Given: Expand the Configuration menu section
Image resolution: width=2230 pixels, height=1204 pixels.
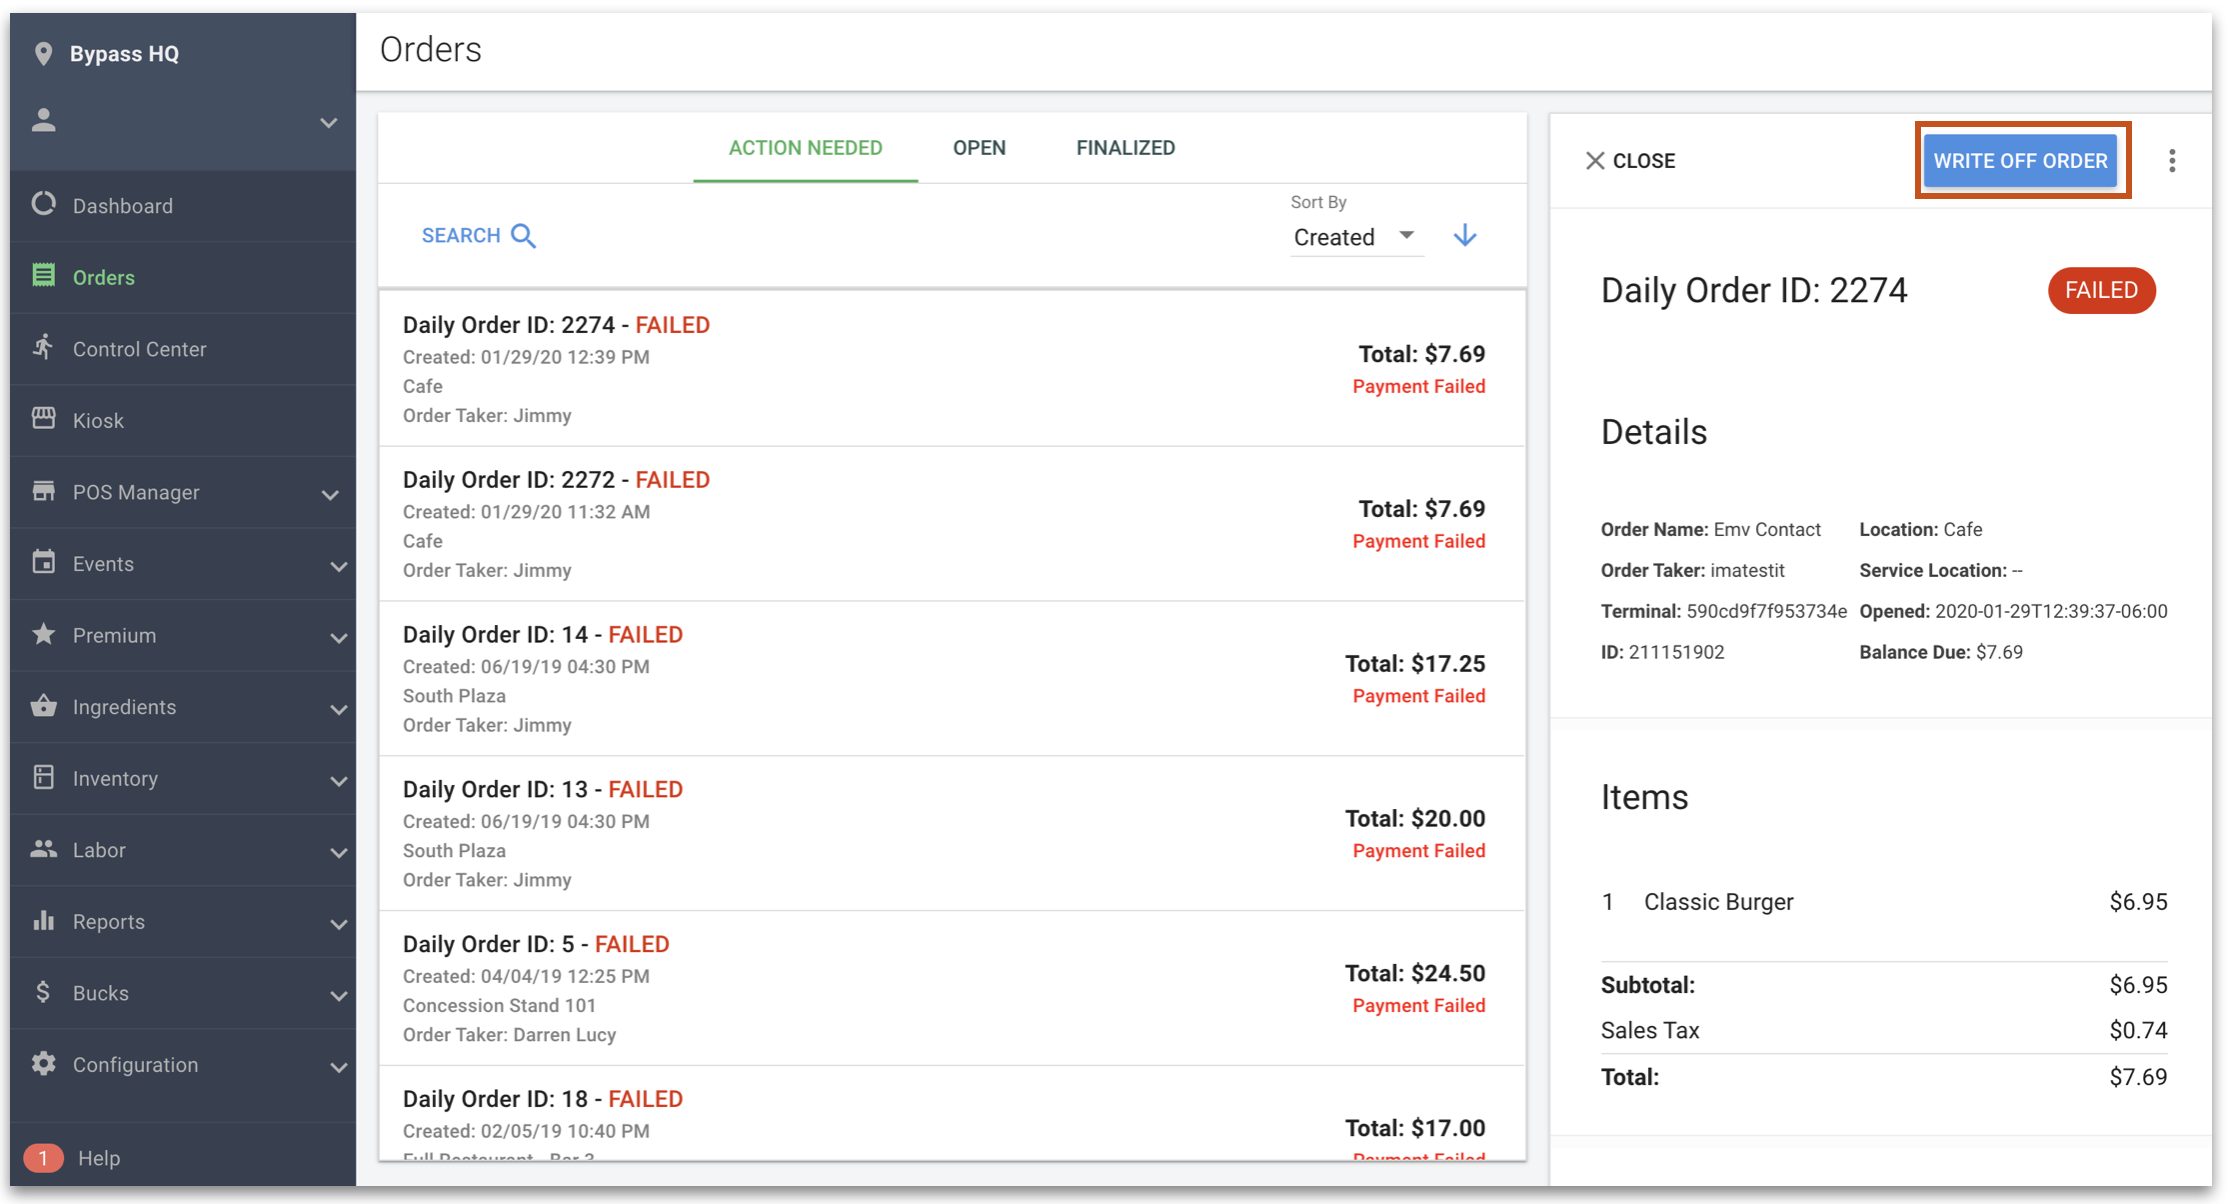Looking at the screenshot, I should 184,1065.
